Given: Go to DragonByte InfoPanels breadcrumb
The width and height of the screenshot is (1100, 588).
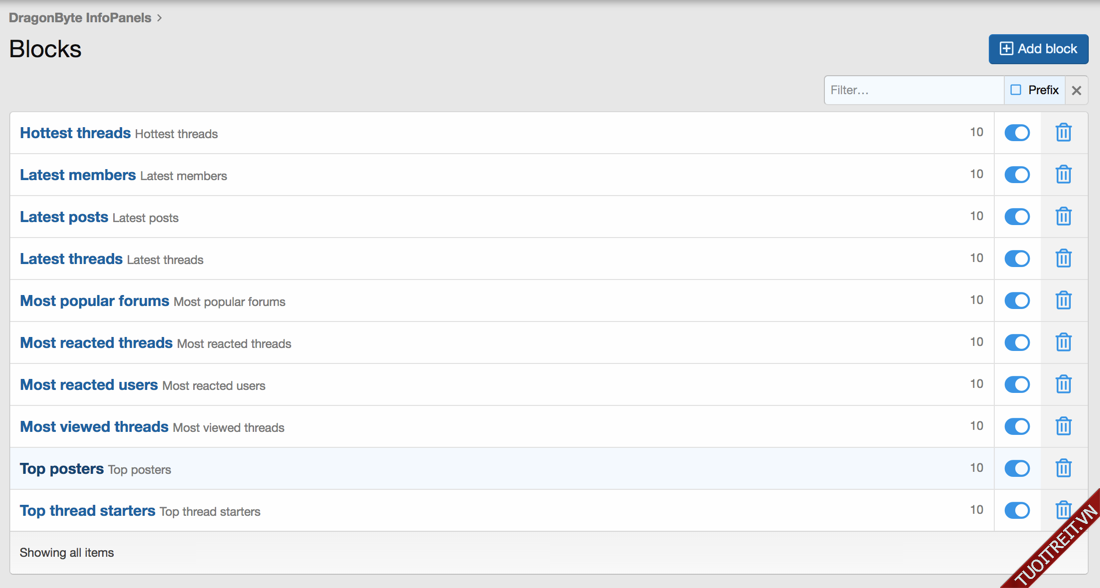Looking at the screenshot, I should coord(80,18).
